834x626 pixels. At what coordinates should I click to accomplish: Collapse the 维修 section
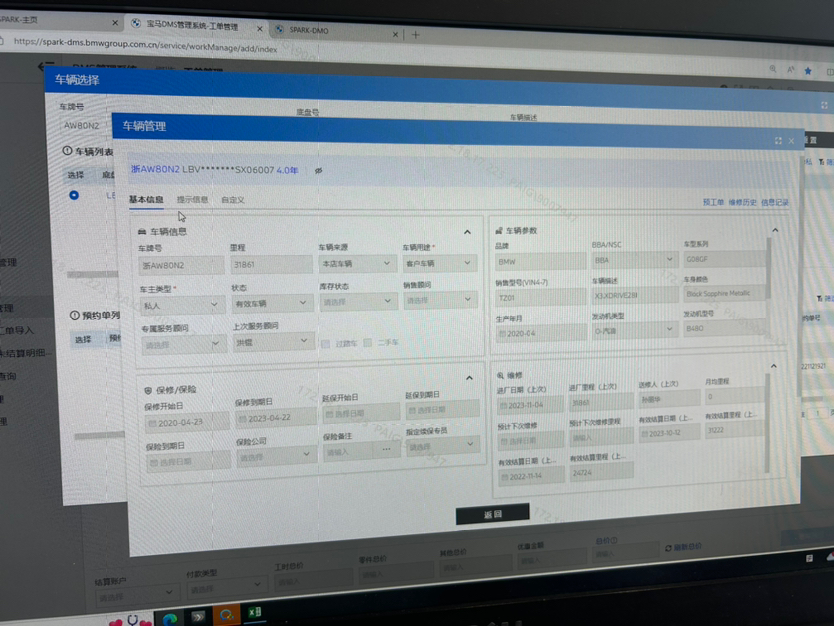pyautogui.click(x=774, y=366)
